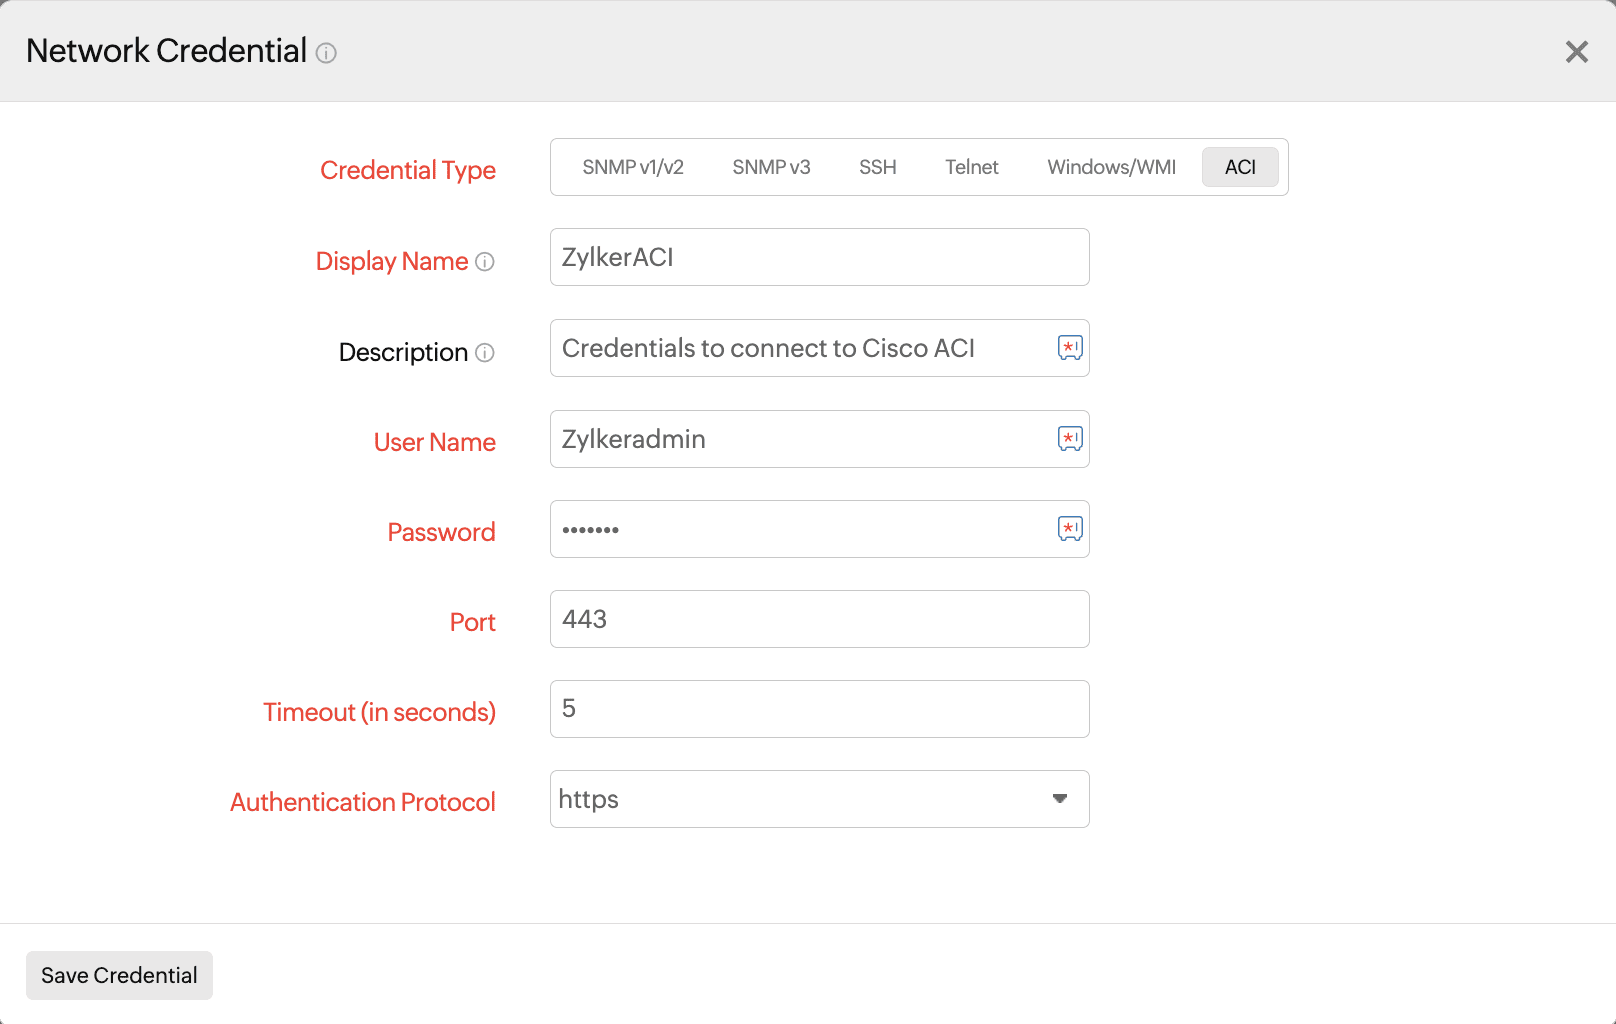This screenshot has height=1024, width=1616.
Task: Close the Network Credential dialog
Action: (1576, 52)
